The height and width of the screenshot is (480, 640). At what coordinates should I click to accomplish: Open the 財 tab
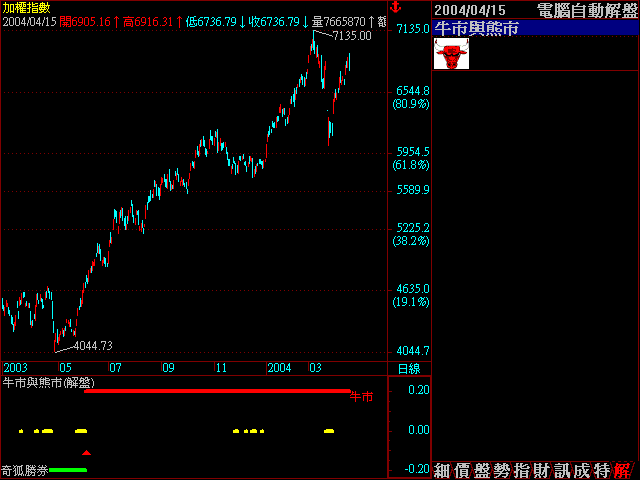pos(542,471)
